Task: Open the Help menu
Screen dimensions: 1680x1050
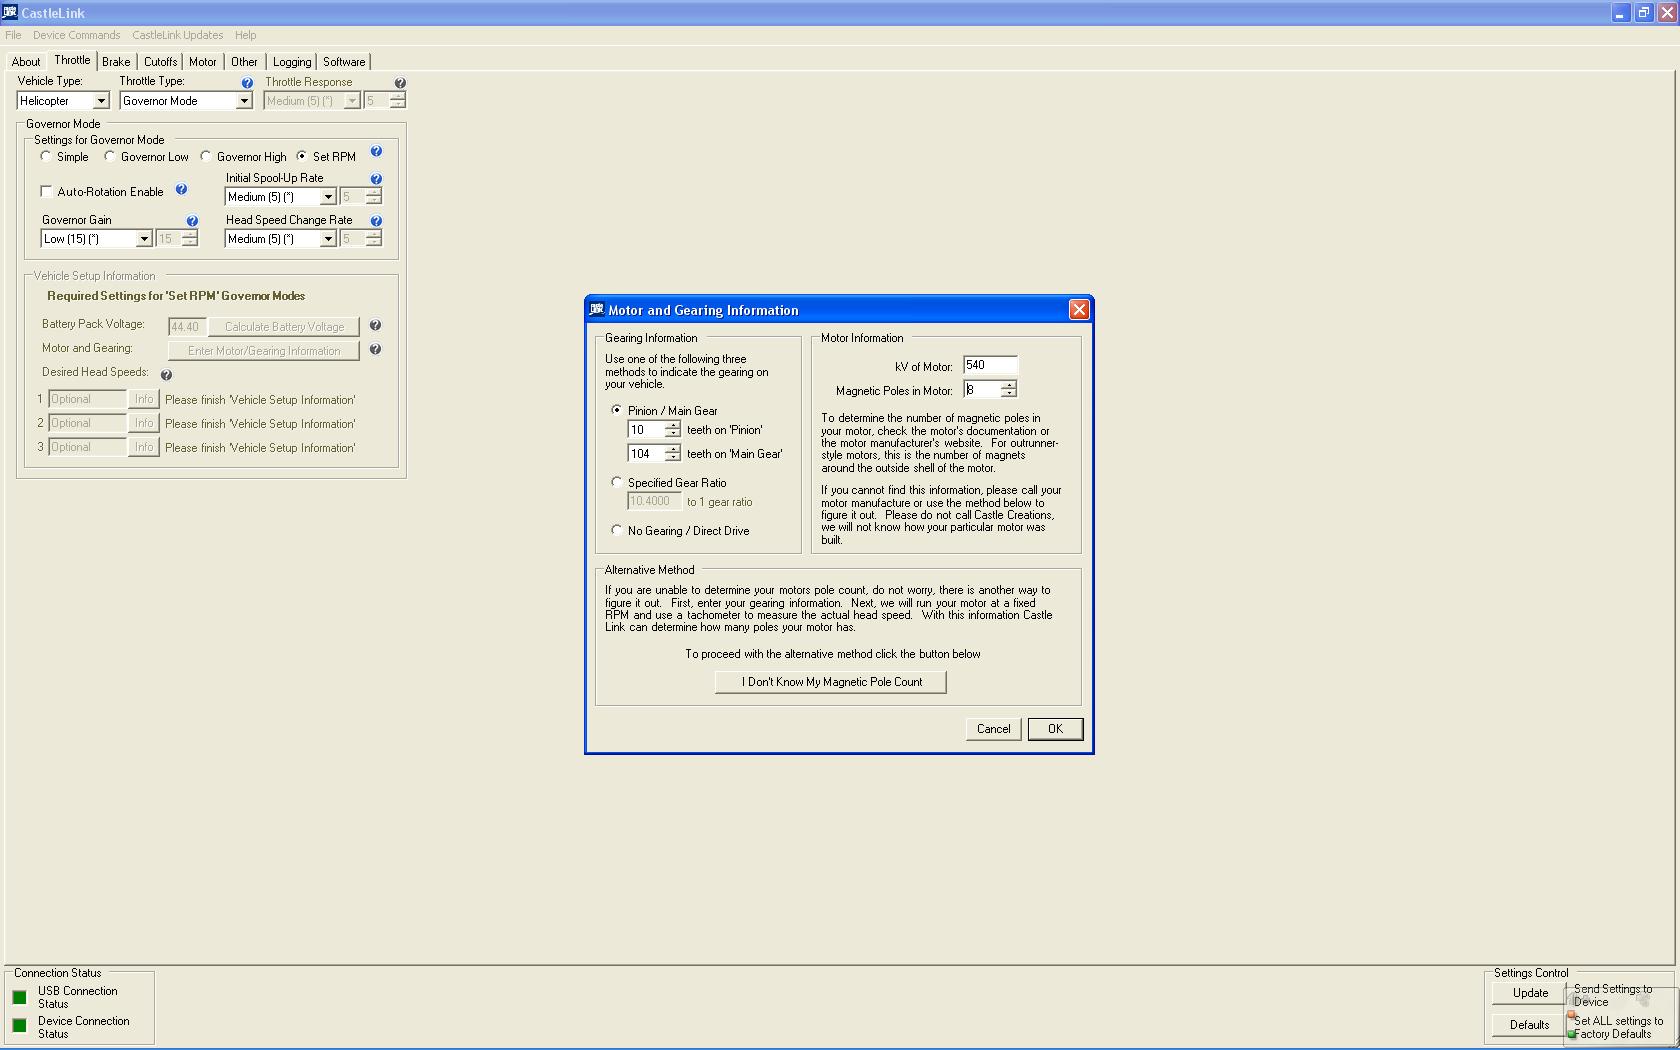Action: pyautogui.click(x=245, y=35)
